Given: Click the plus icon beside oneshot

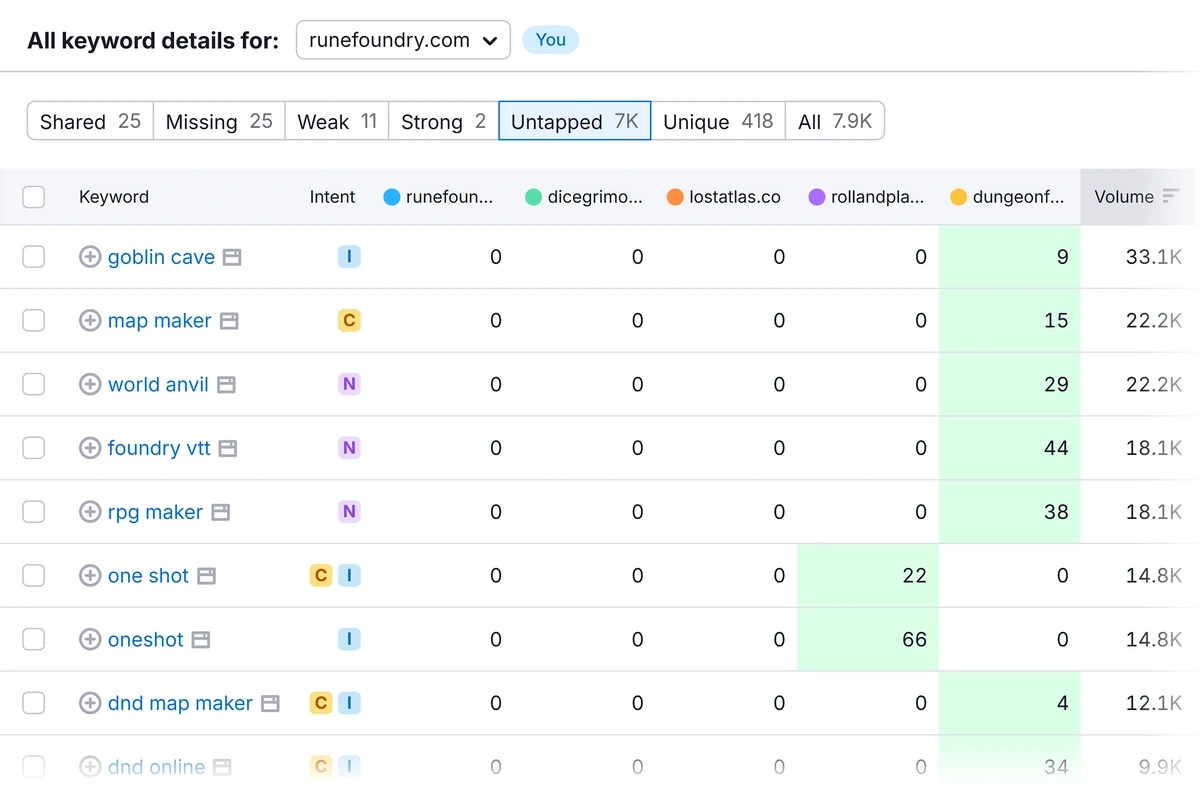Looking at the screenshot, I should [x=90, y=639].
